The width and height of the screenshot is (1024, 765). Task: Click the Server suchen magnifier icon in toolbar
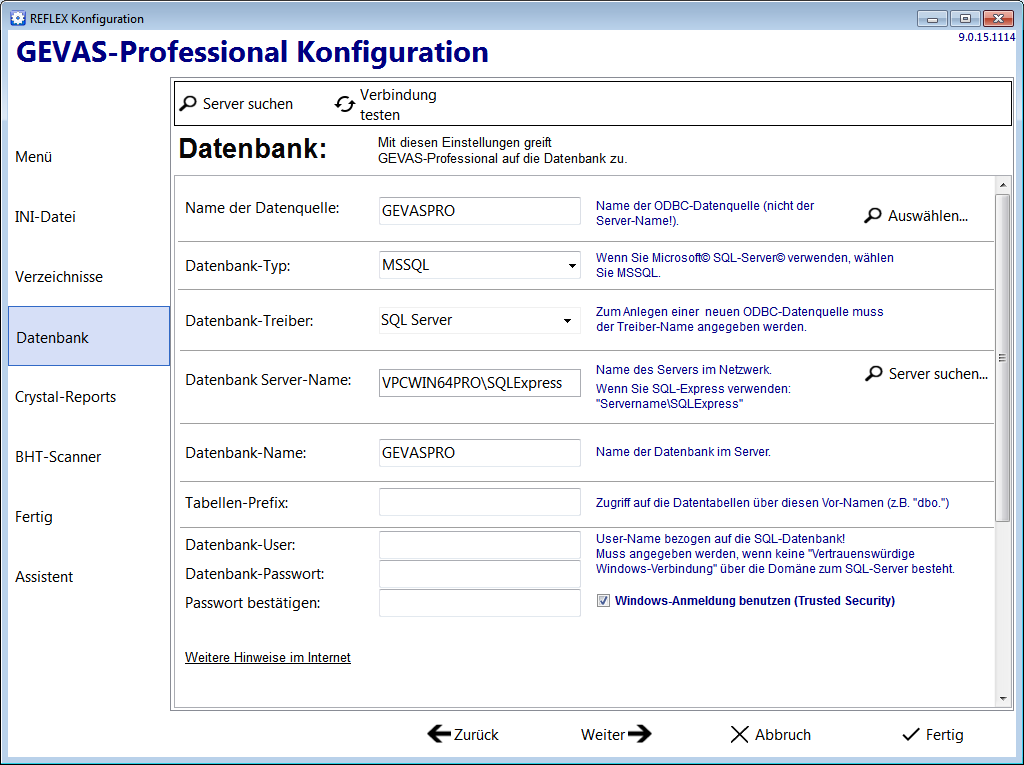188,103
